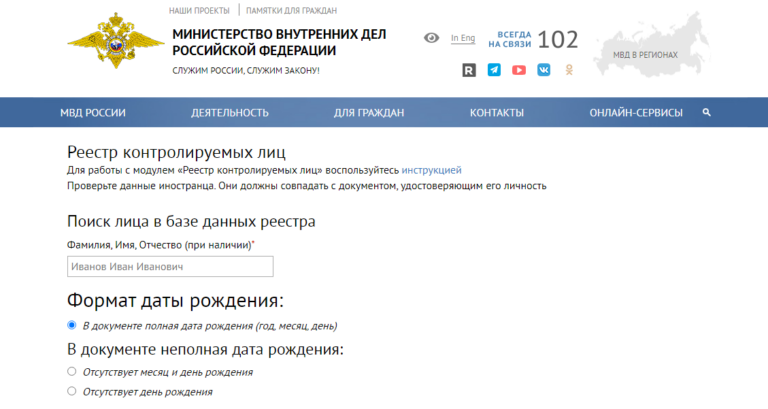Click the slogan 'СЛУЖИМ РОССИИ, СЛУЖИМ ЗАКОНУ!'

[246, 71]
